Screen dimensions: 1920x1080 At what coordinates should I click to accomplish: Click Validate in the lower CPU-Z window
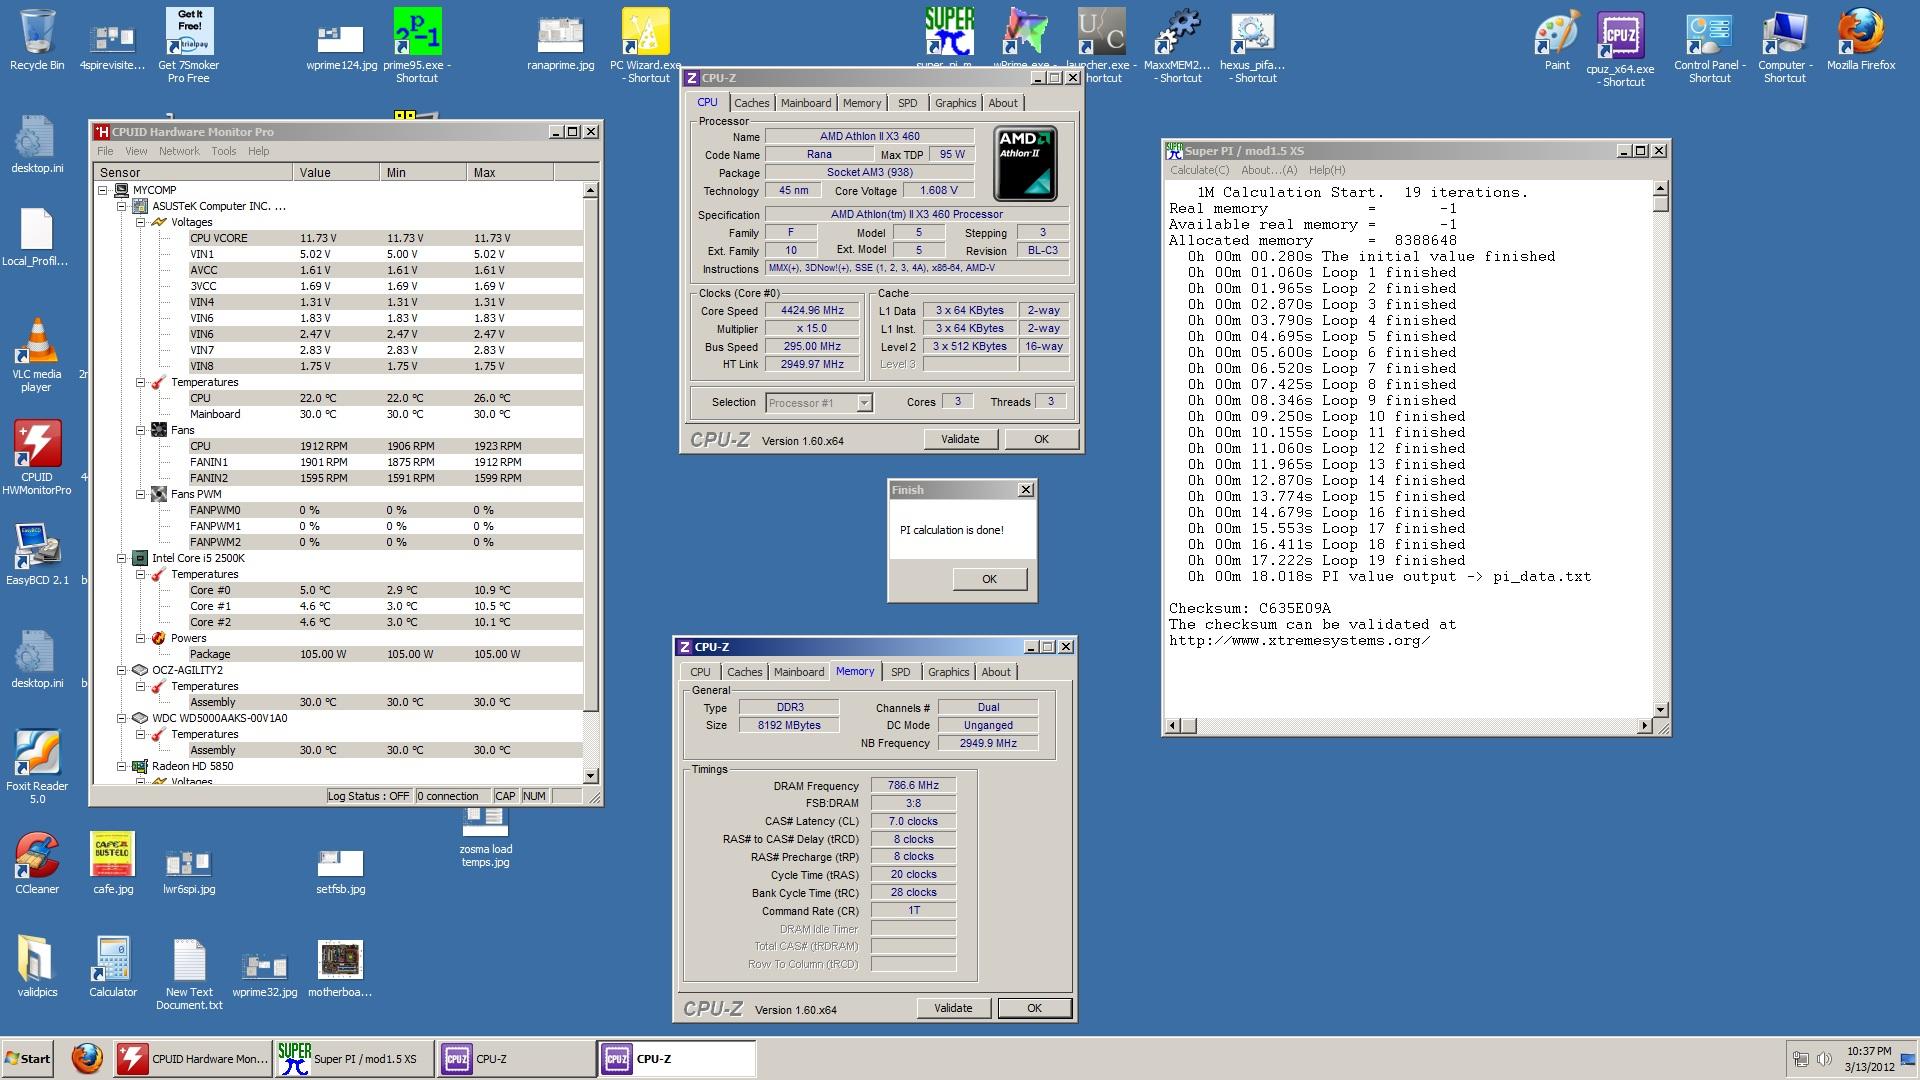click(x=953, y=1008)
